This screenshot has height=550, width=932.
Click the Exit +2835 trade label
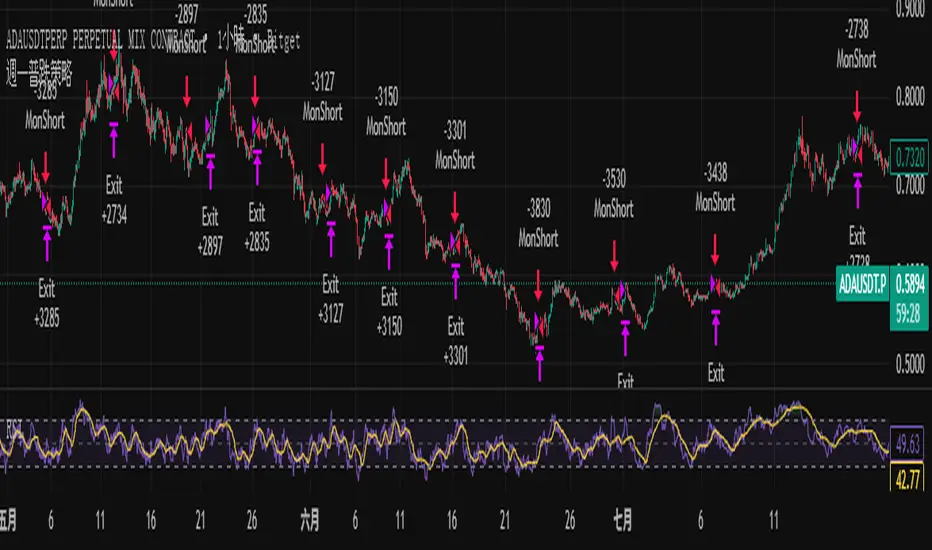coord(257,227)
